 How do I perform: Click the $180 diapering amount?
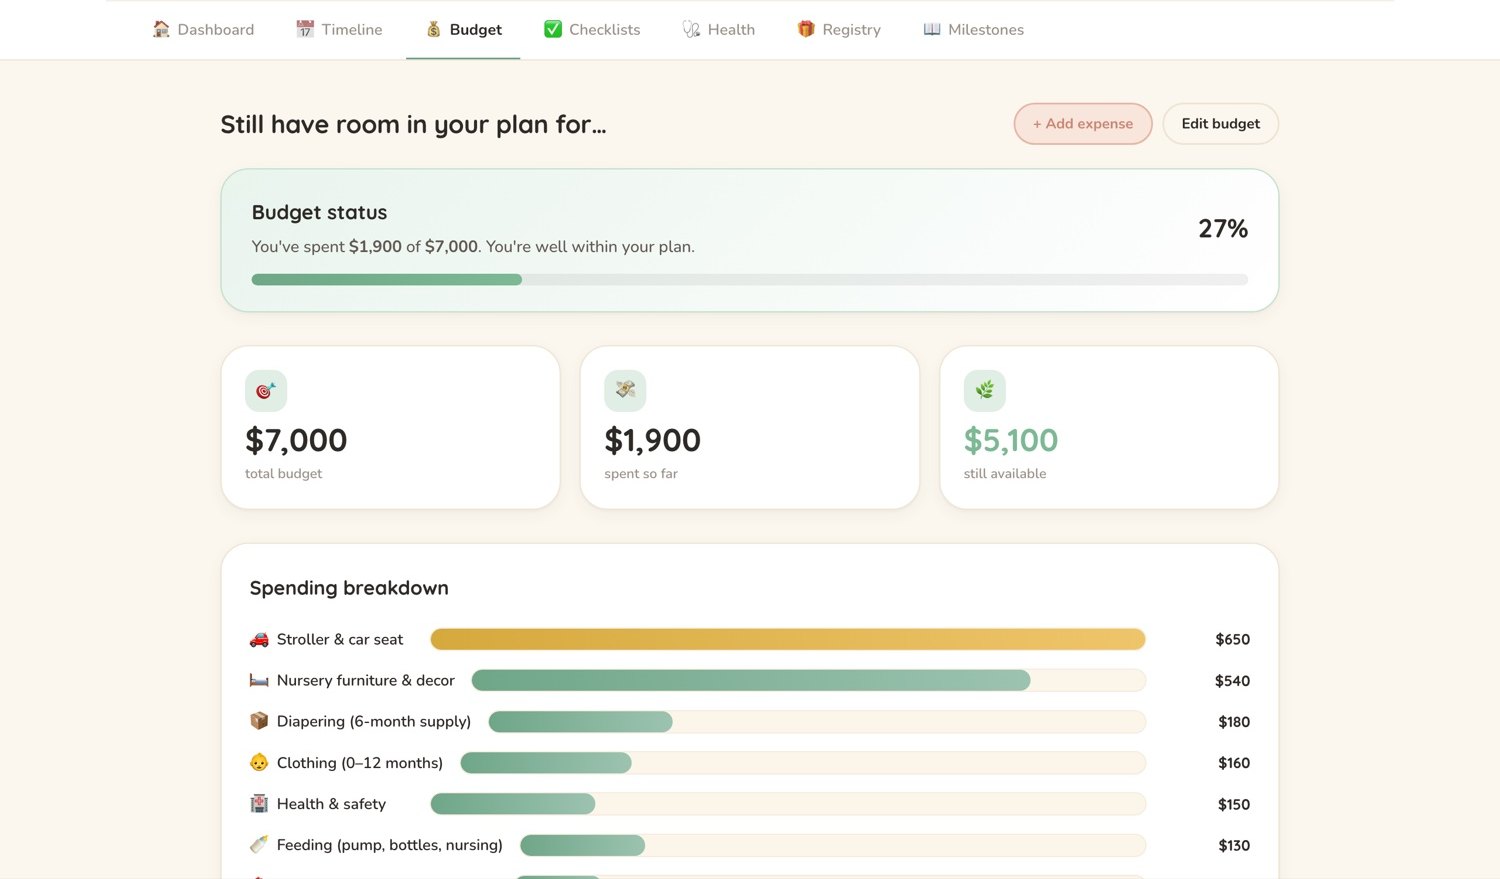click(x=1234, y=721)
